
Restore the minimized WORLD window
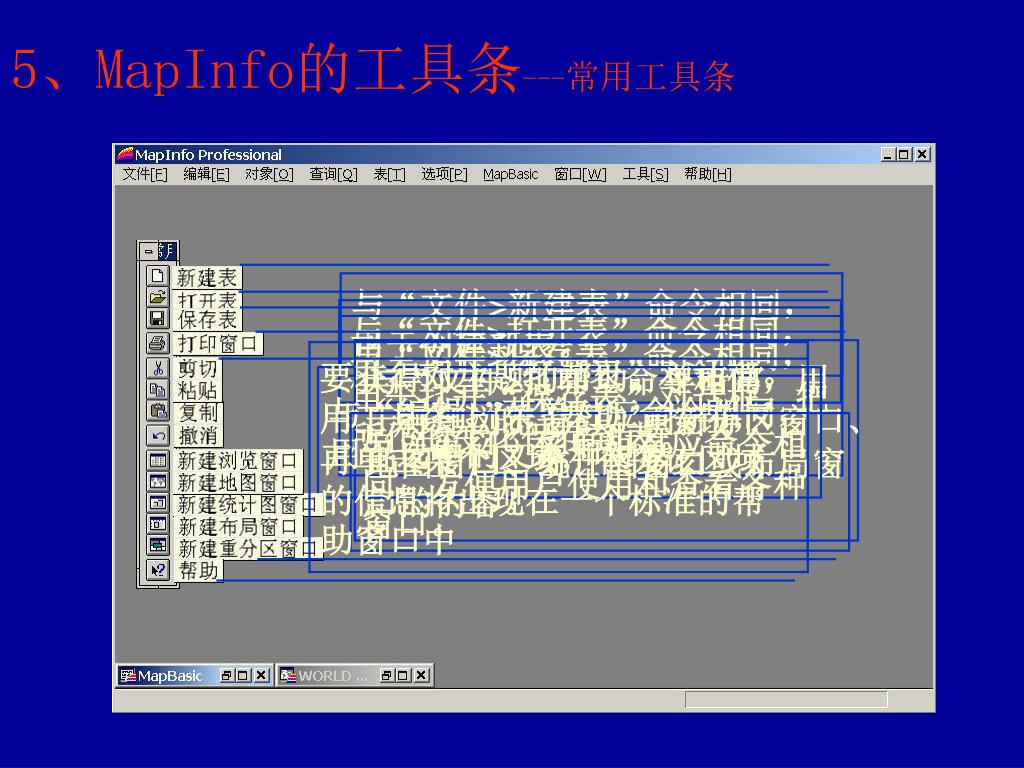(387, 675)
